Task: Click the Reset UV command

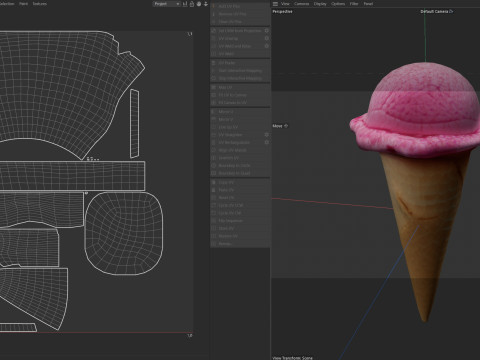Action: [240, 198]
